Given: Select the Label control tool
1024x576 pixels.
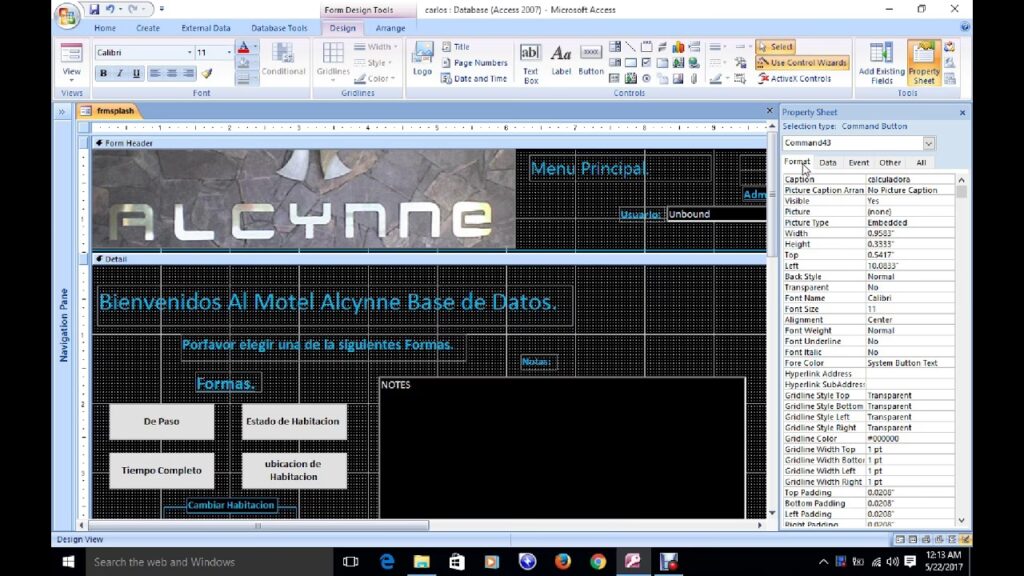Looking at the screenshot, I should pos(561,60).
